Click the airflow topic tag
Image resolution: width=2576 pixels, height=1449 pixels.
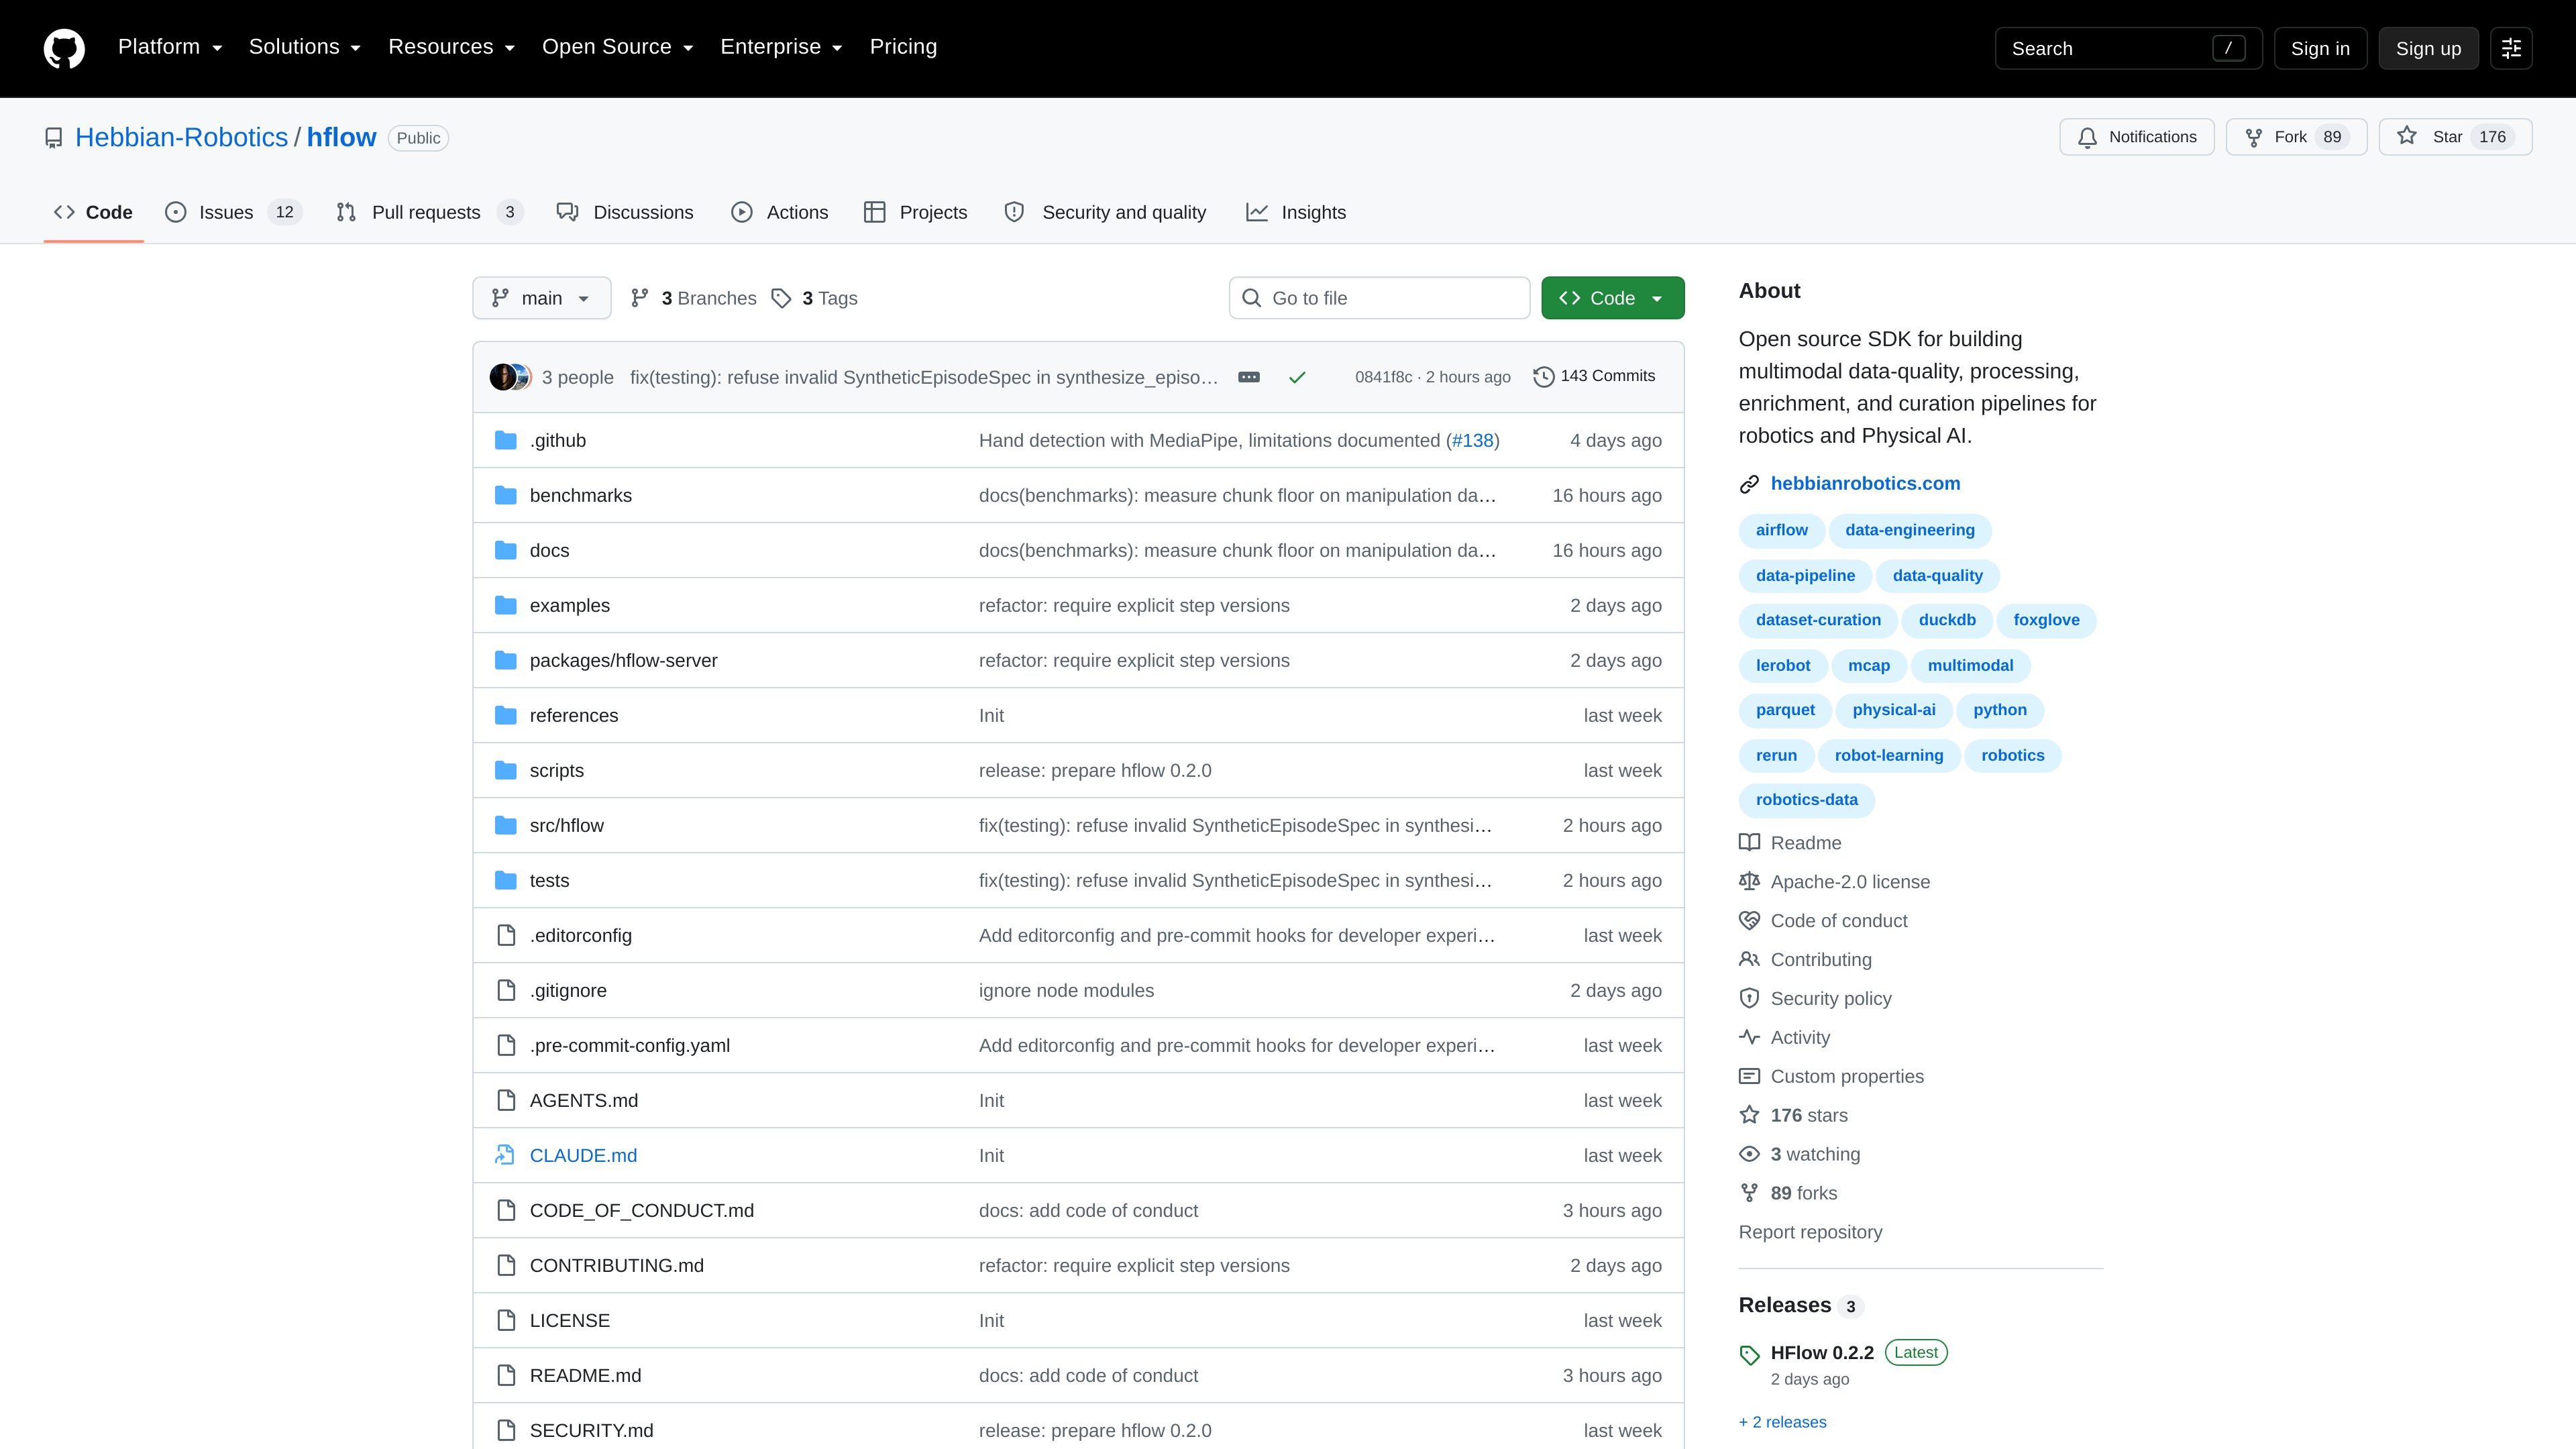1782,530
